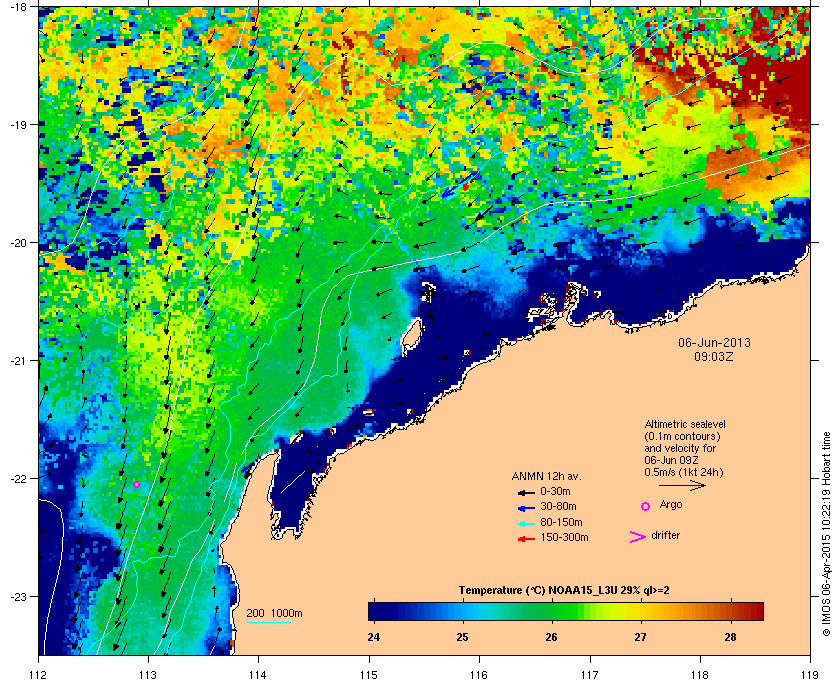The image size is (840, 680).
Task: Click the magenta Argo circle in legend
Action: [x=646, y=506]
